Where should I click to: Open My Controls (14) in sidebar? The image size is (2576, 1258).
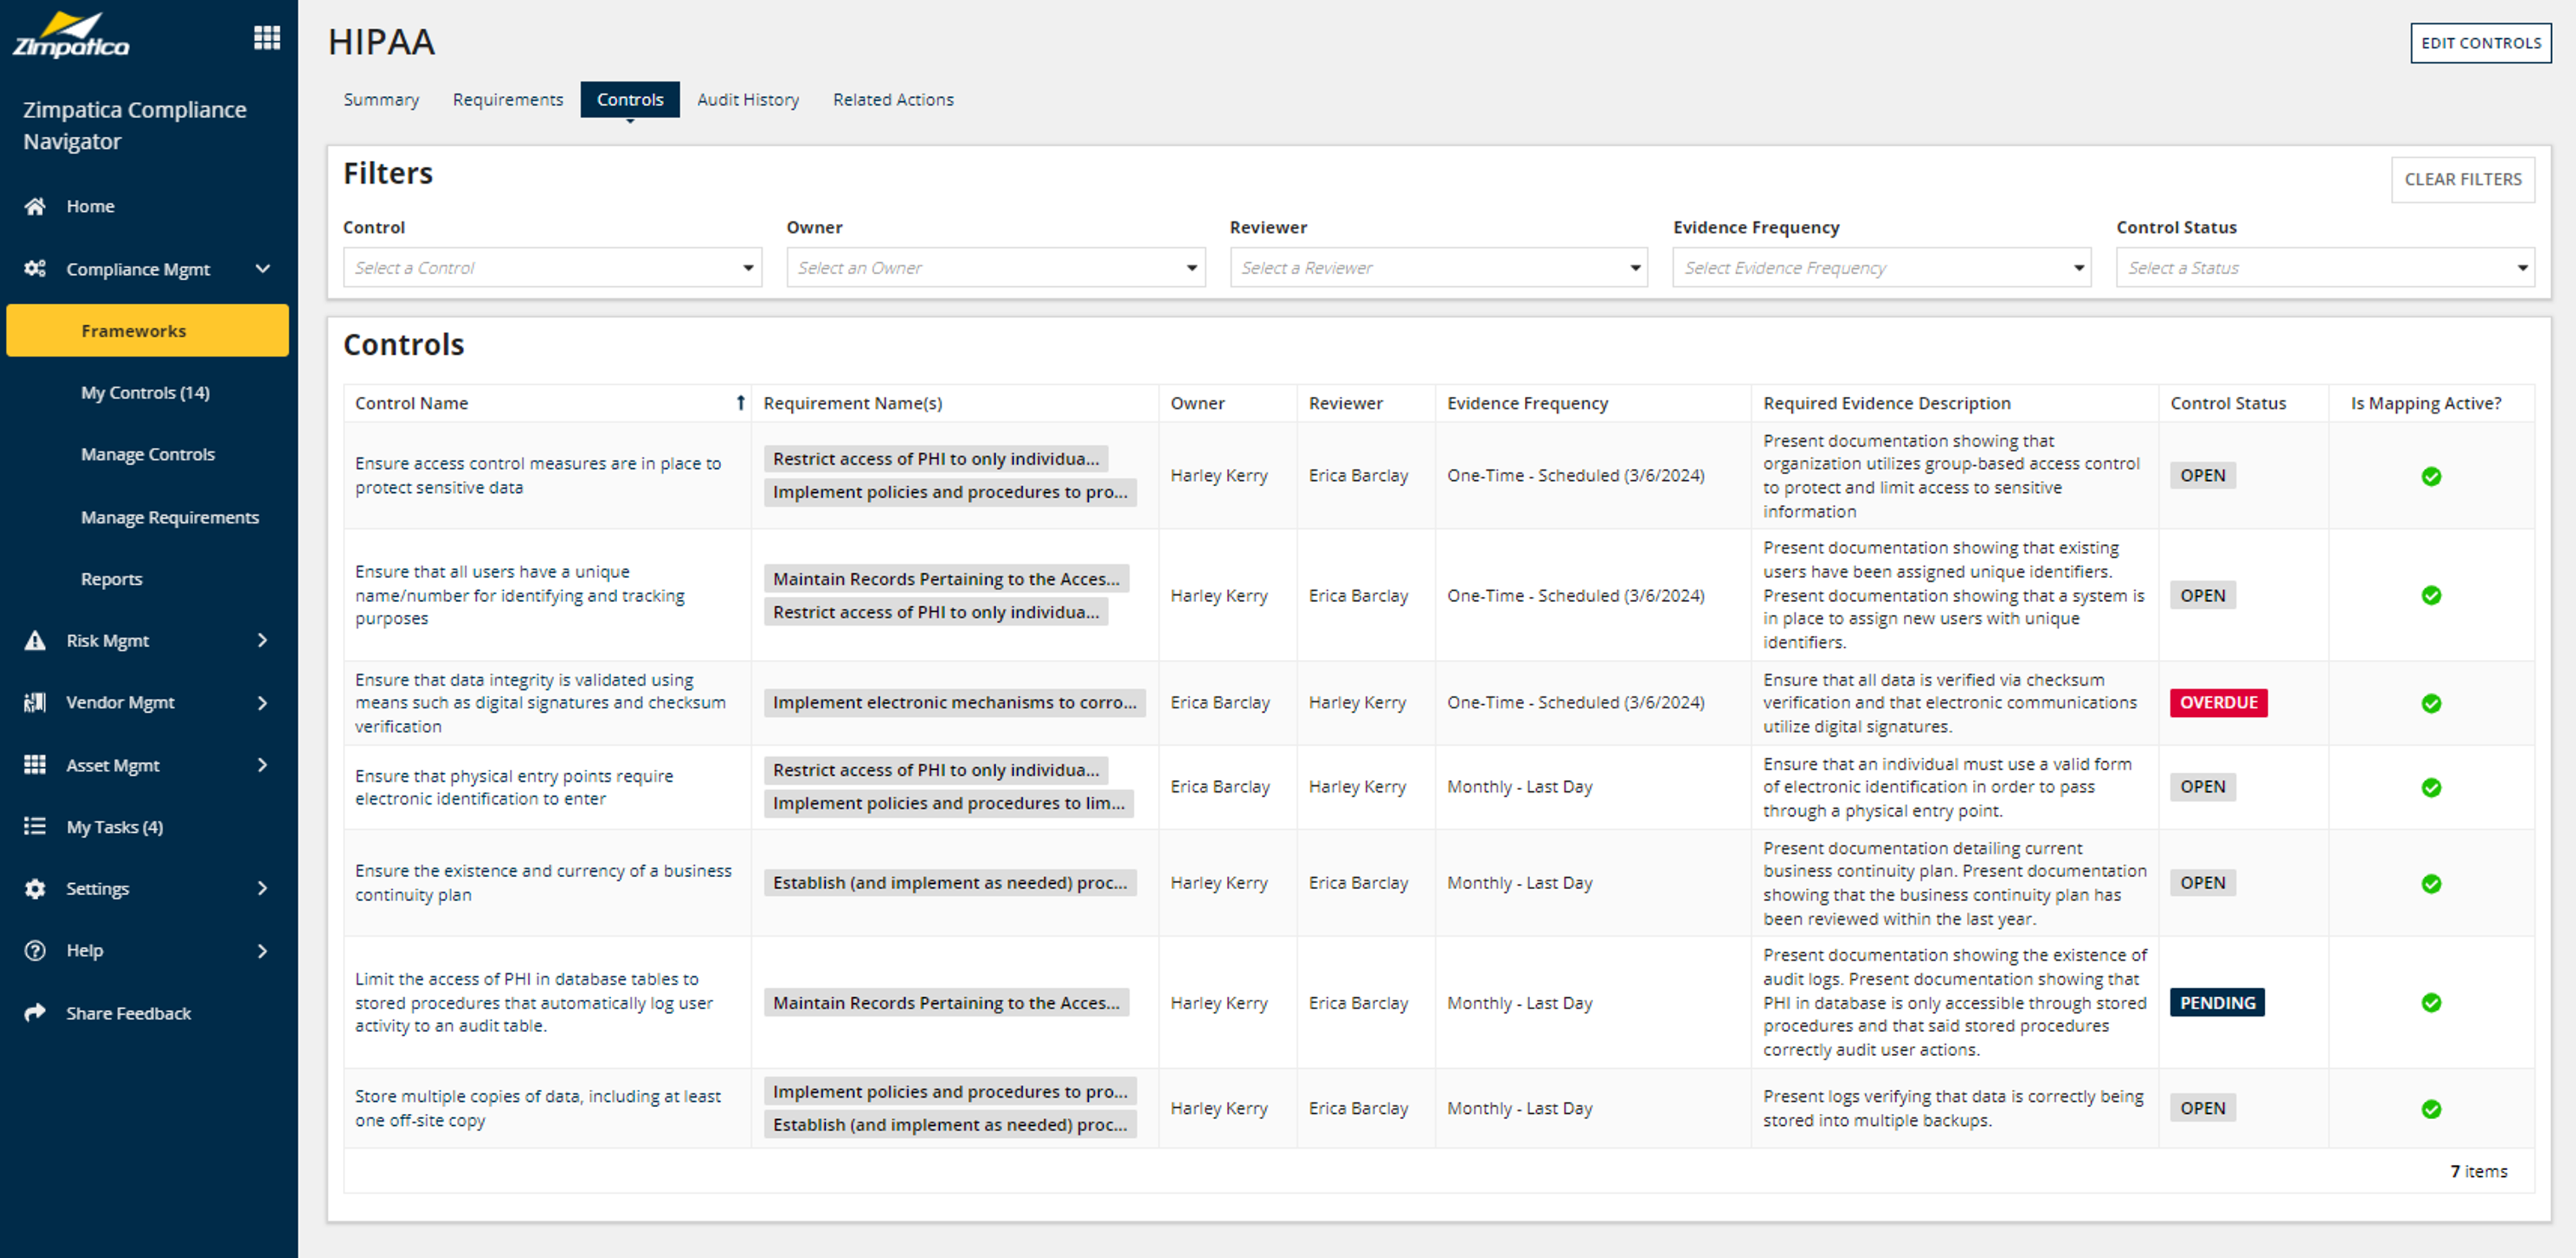[145, 392]
